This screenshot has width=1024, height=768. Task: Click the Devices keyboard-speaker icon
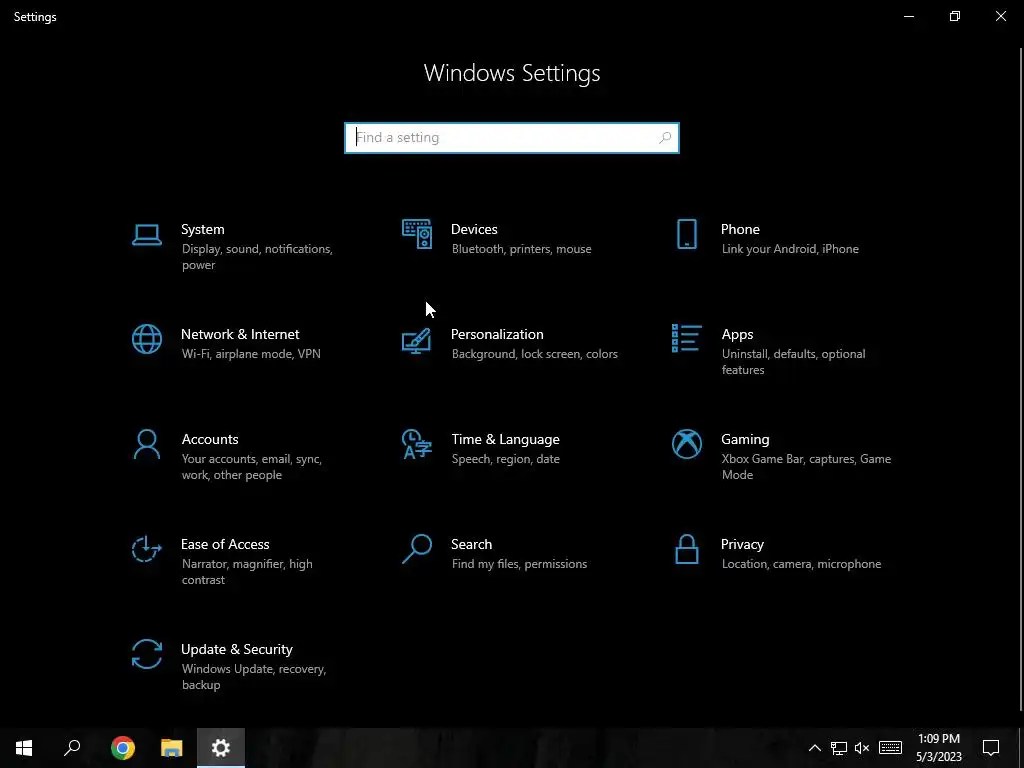click(x=417, y=234)
